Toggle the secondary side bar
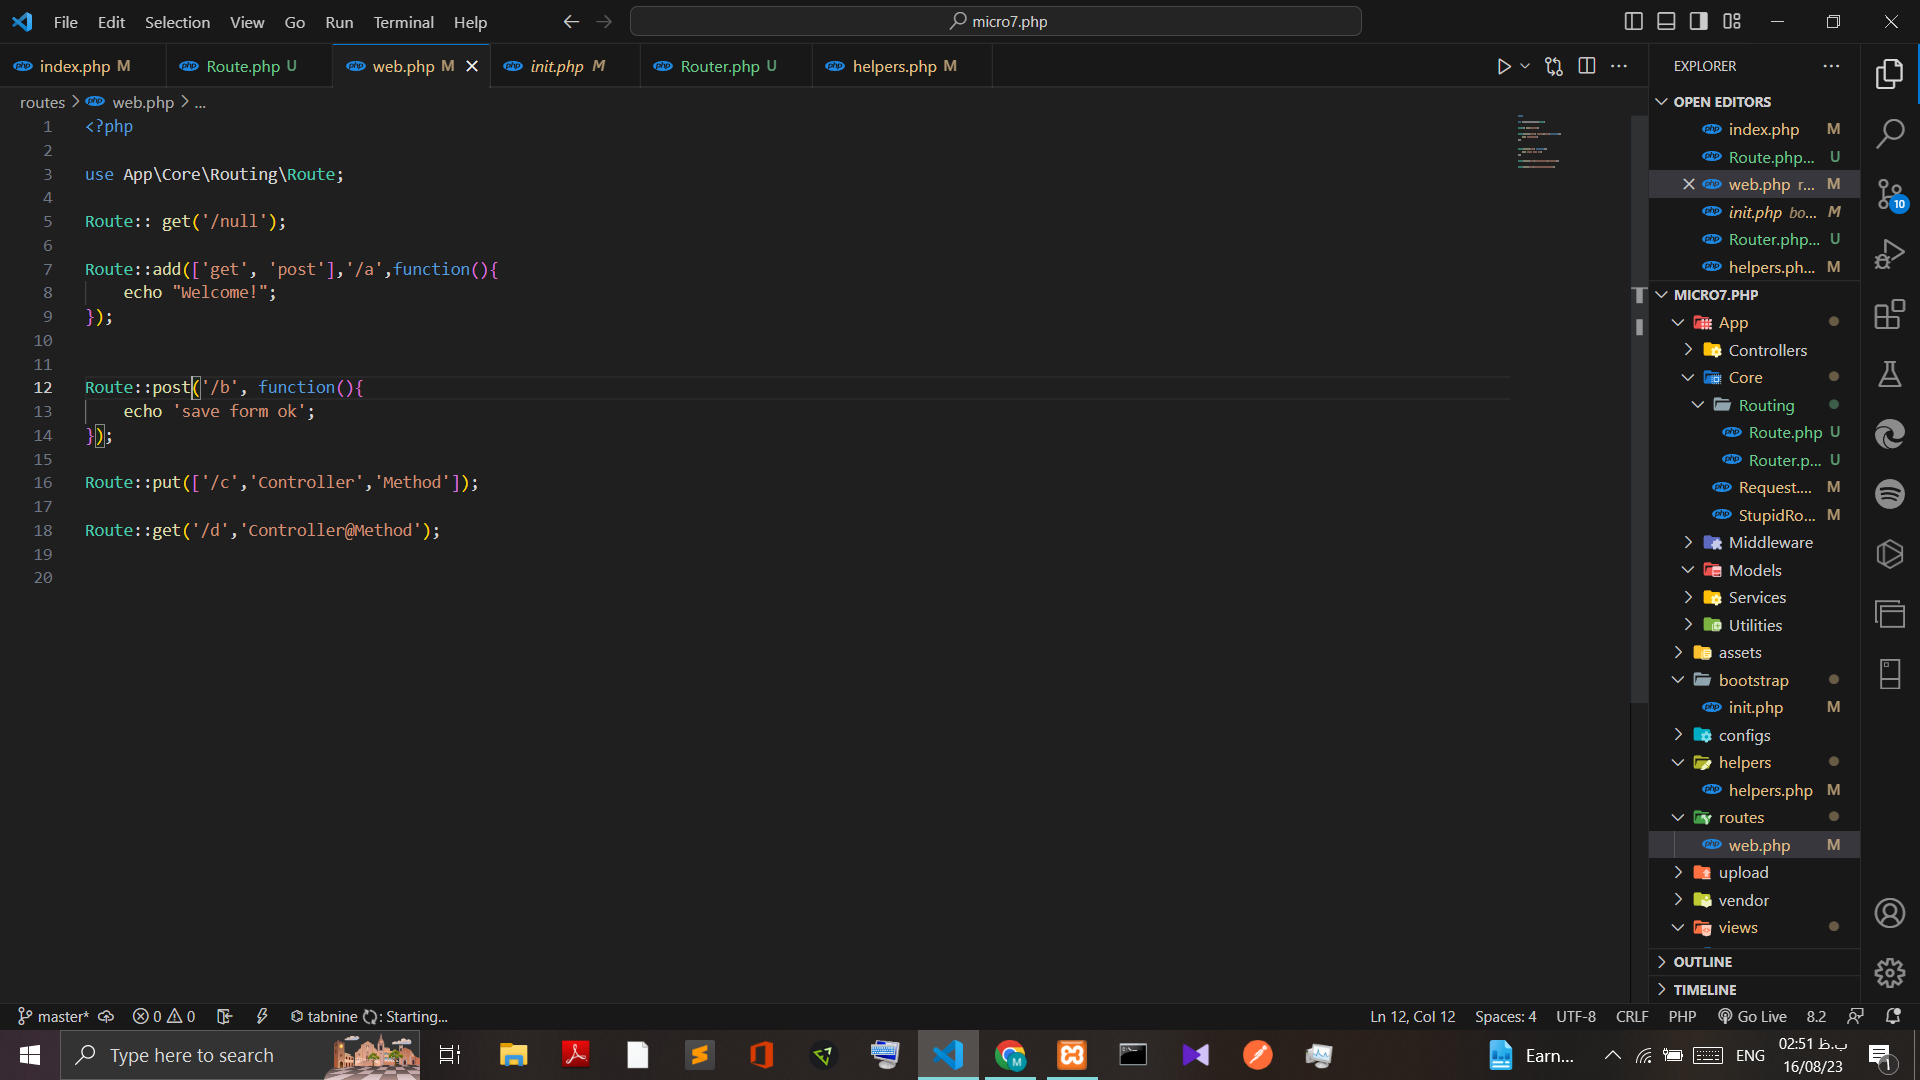The width and height of the screenshot is (1920, 1080). click(1699, 21)
